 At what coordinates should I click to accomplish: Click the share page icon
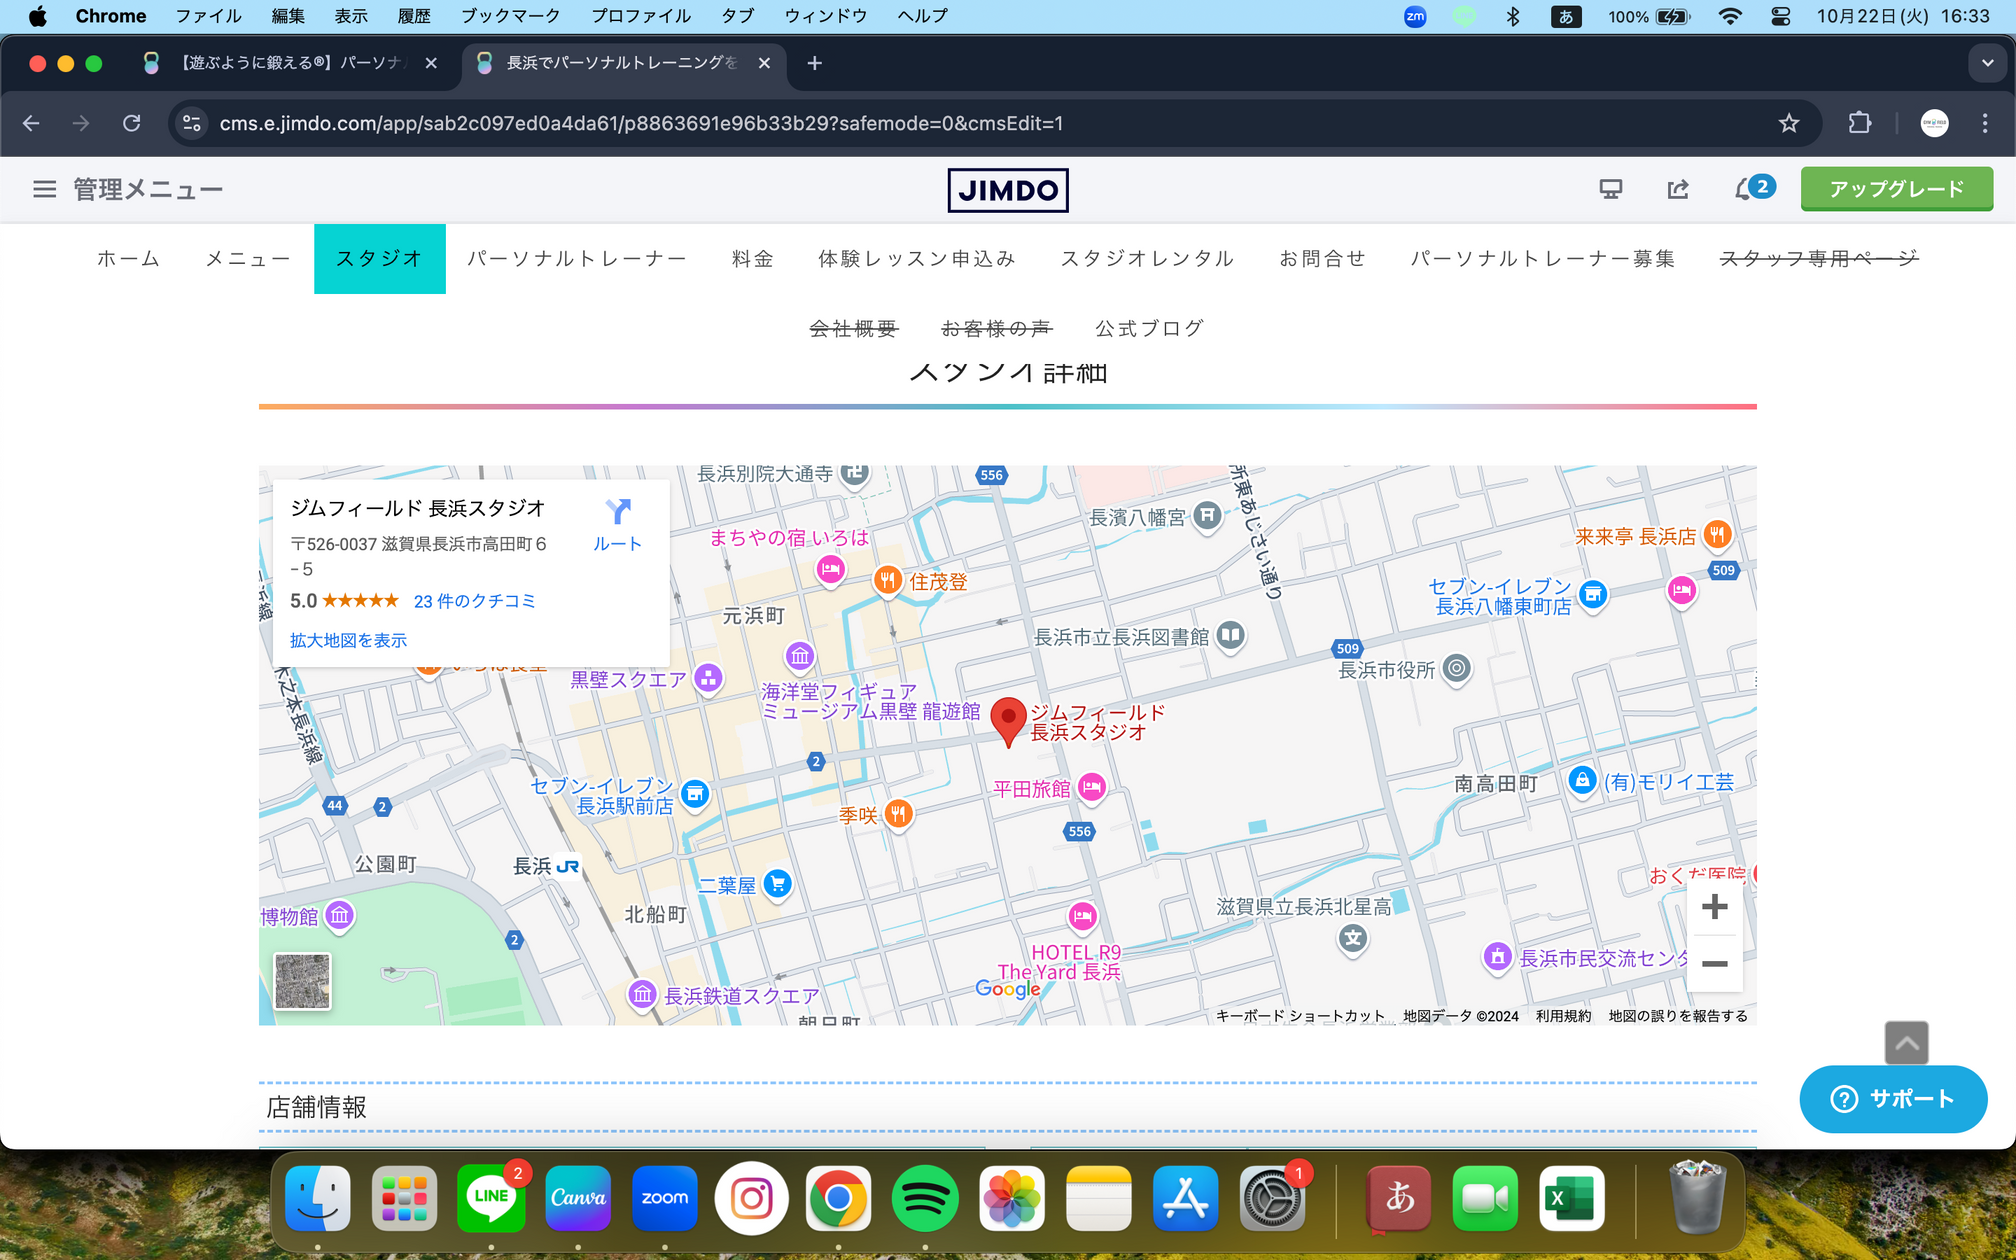pyautogui.click(x=1678, y=189)
